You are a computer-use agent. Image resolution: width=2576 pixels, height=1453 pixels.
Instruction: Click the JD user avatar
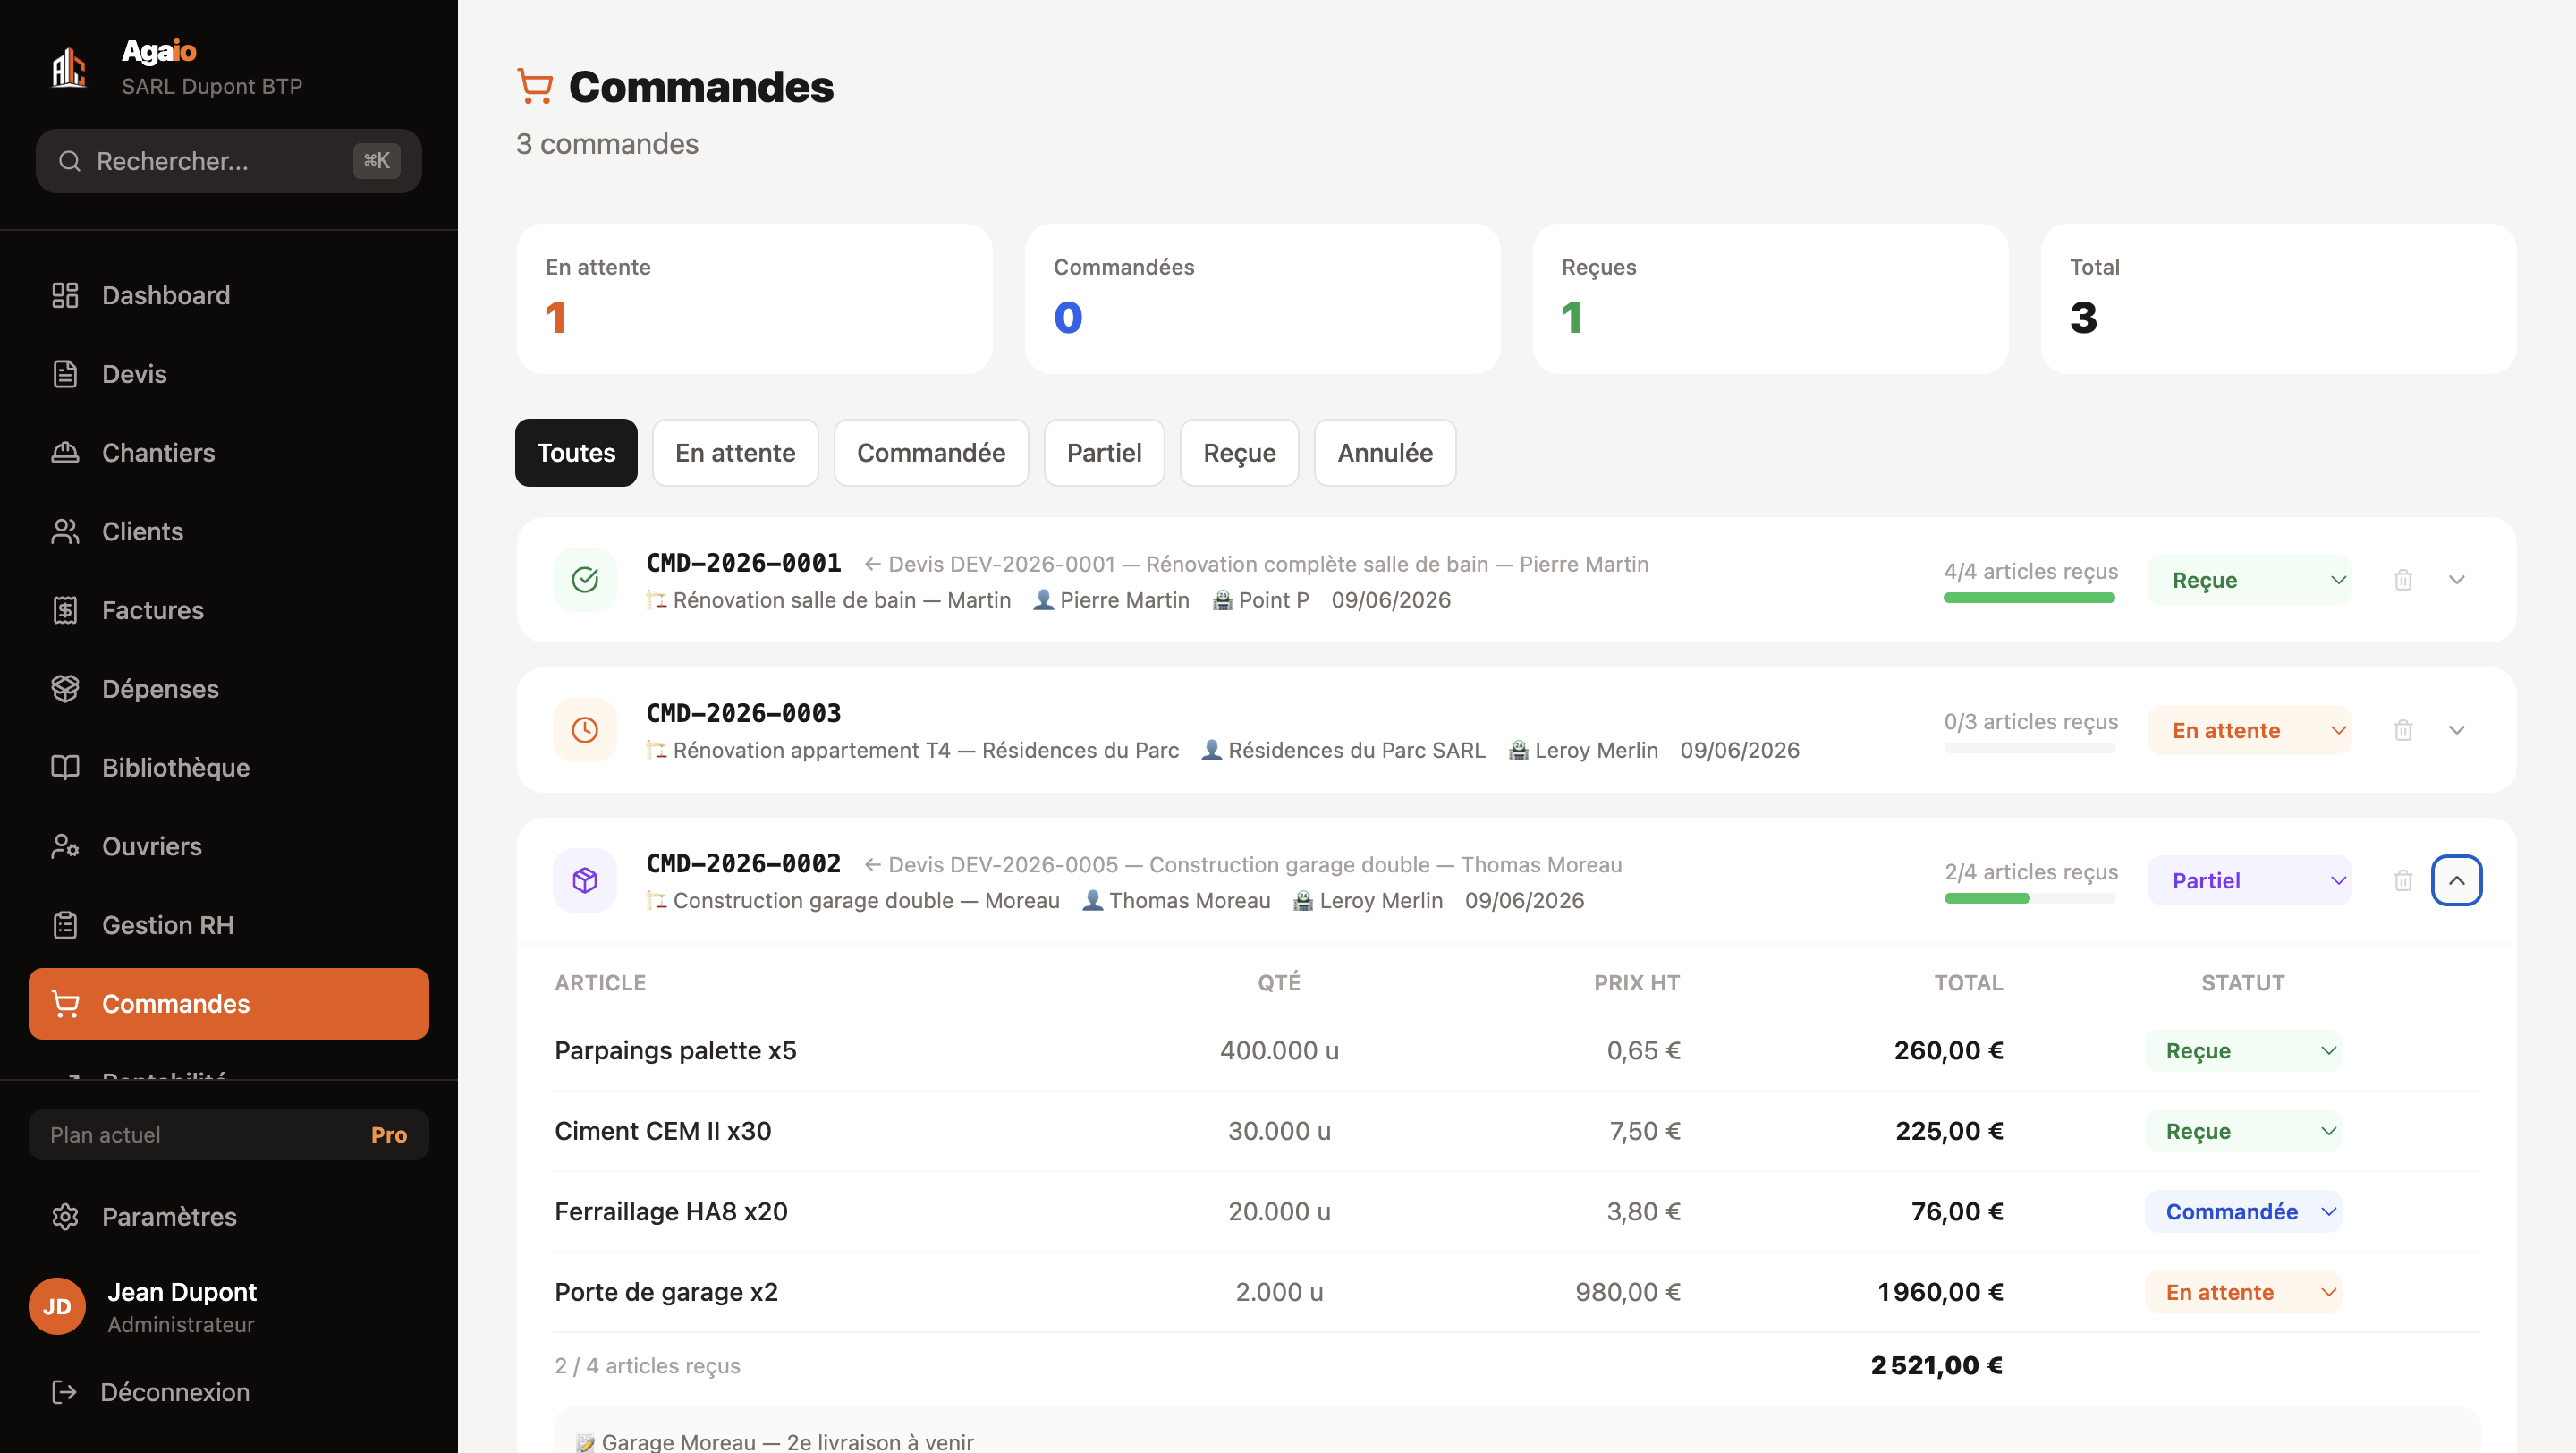57,1306
